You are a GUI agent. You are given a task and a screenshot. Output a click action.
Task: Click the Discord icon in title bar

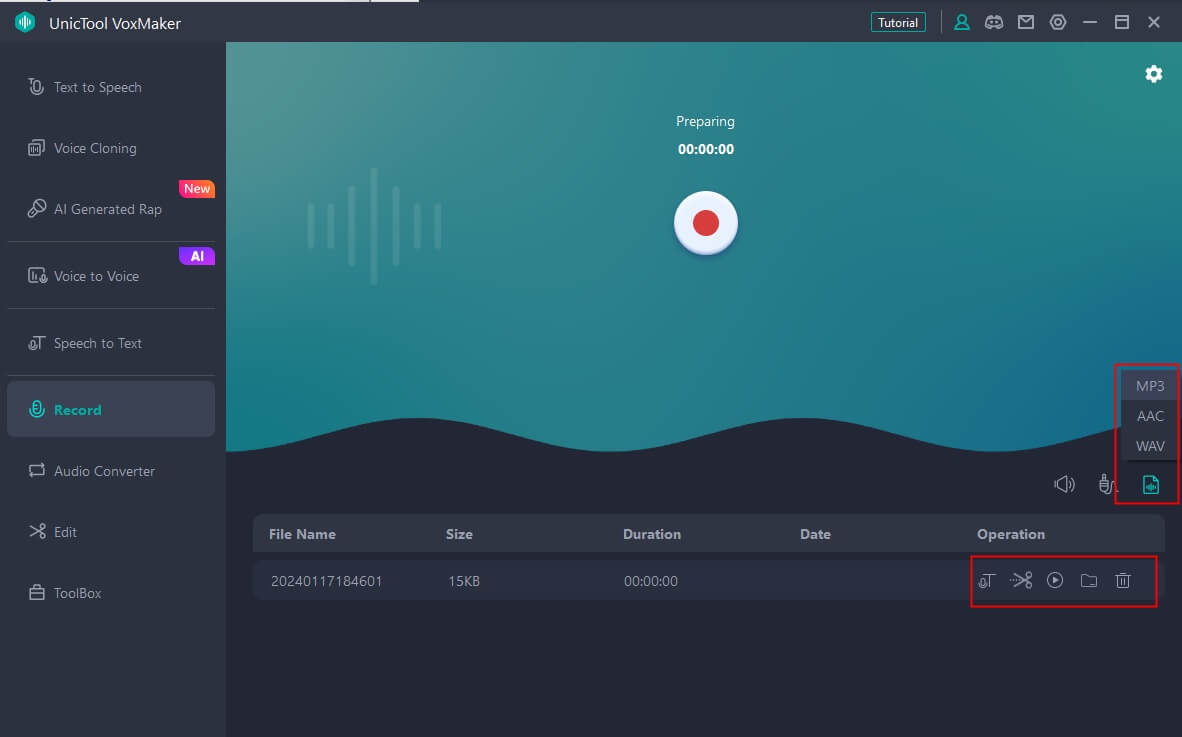994,23
